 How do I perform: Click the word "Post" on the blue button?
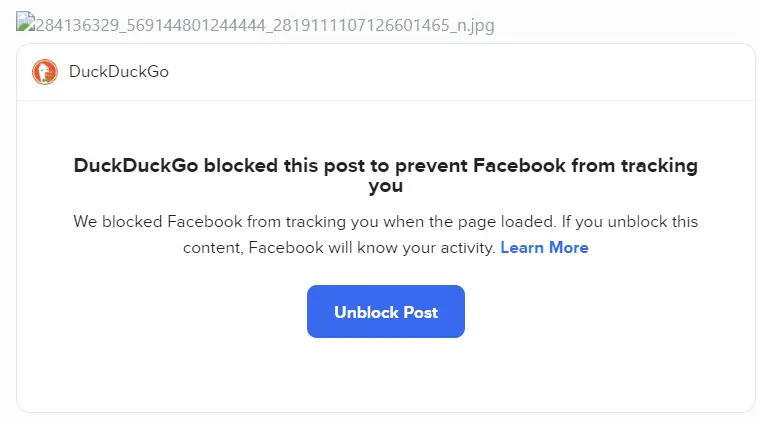[x=420, y=312]
